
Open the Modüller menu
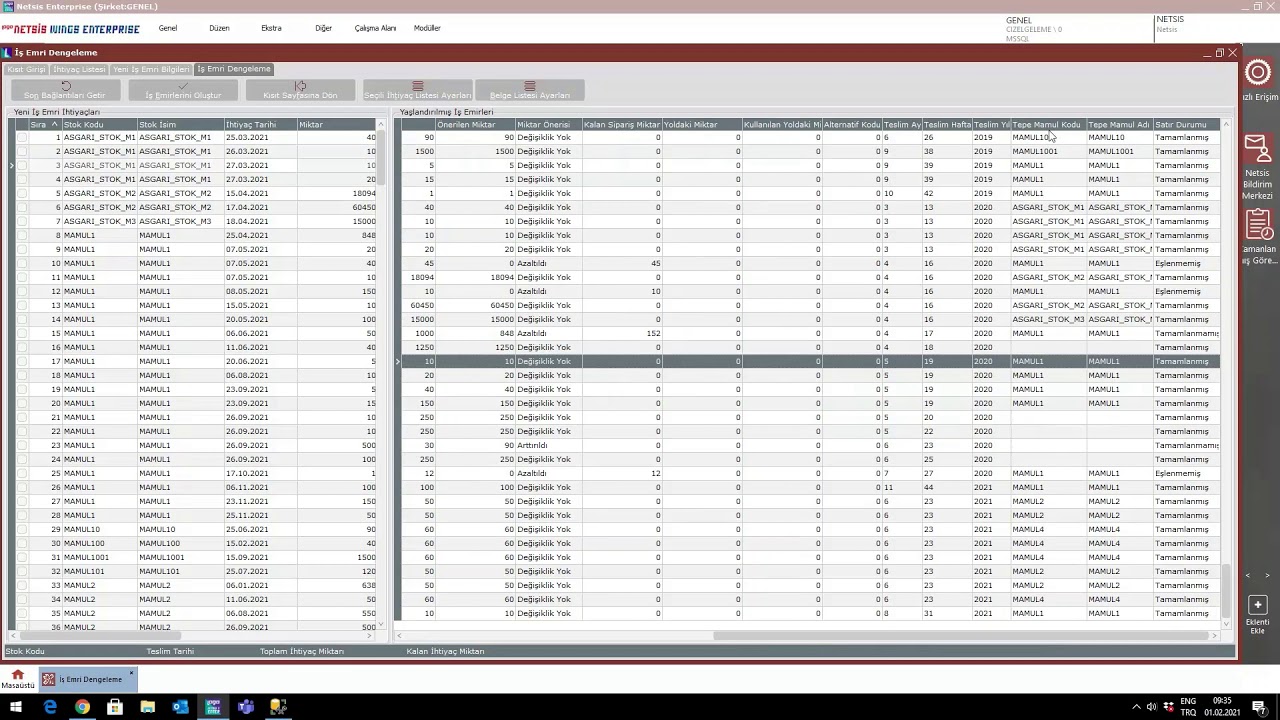click(427, 28)
